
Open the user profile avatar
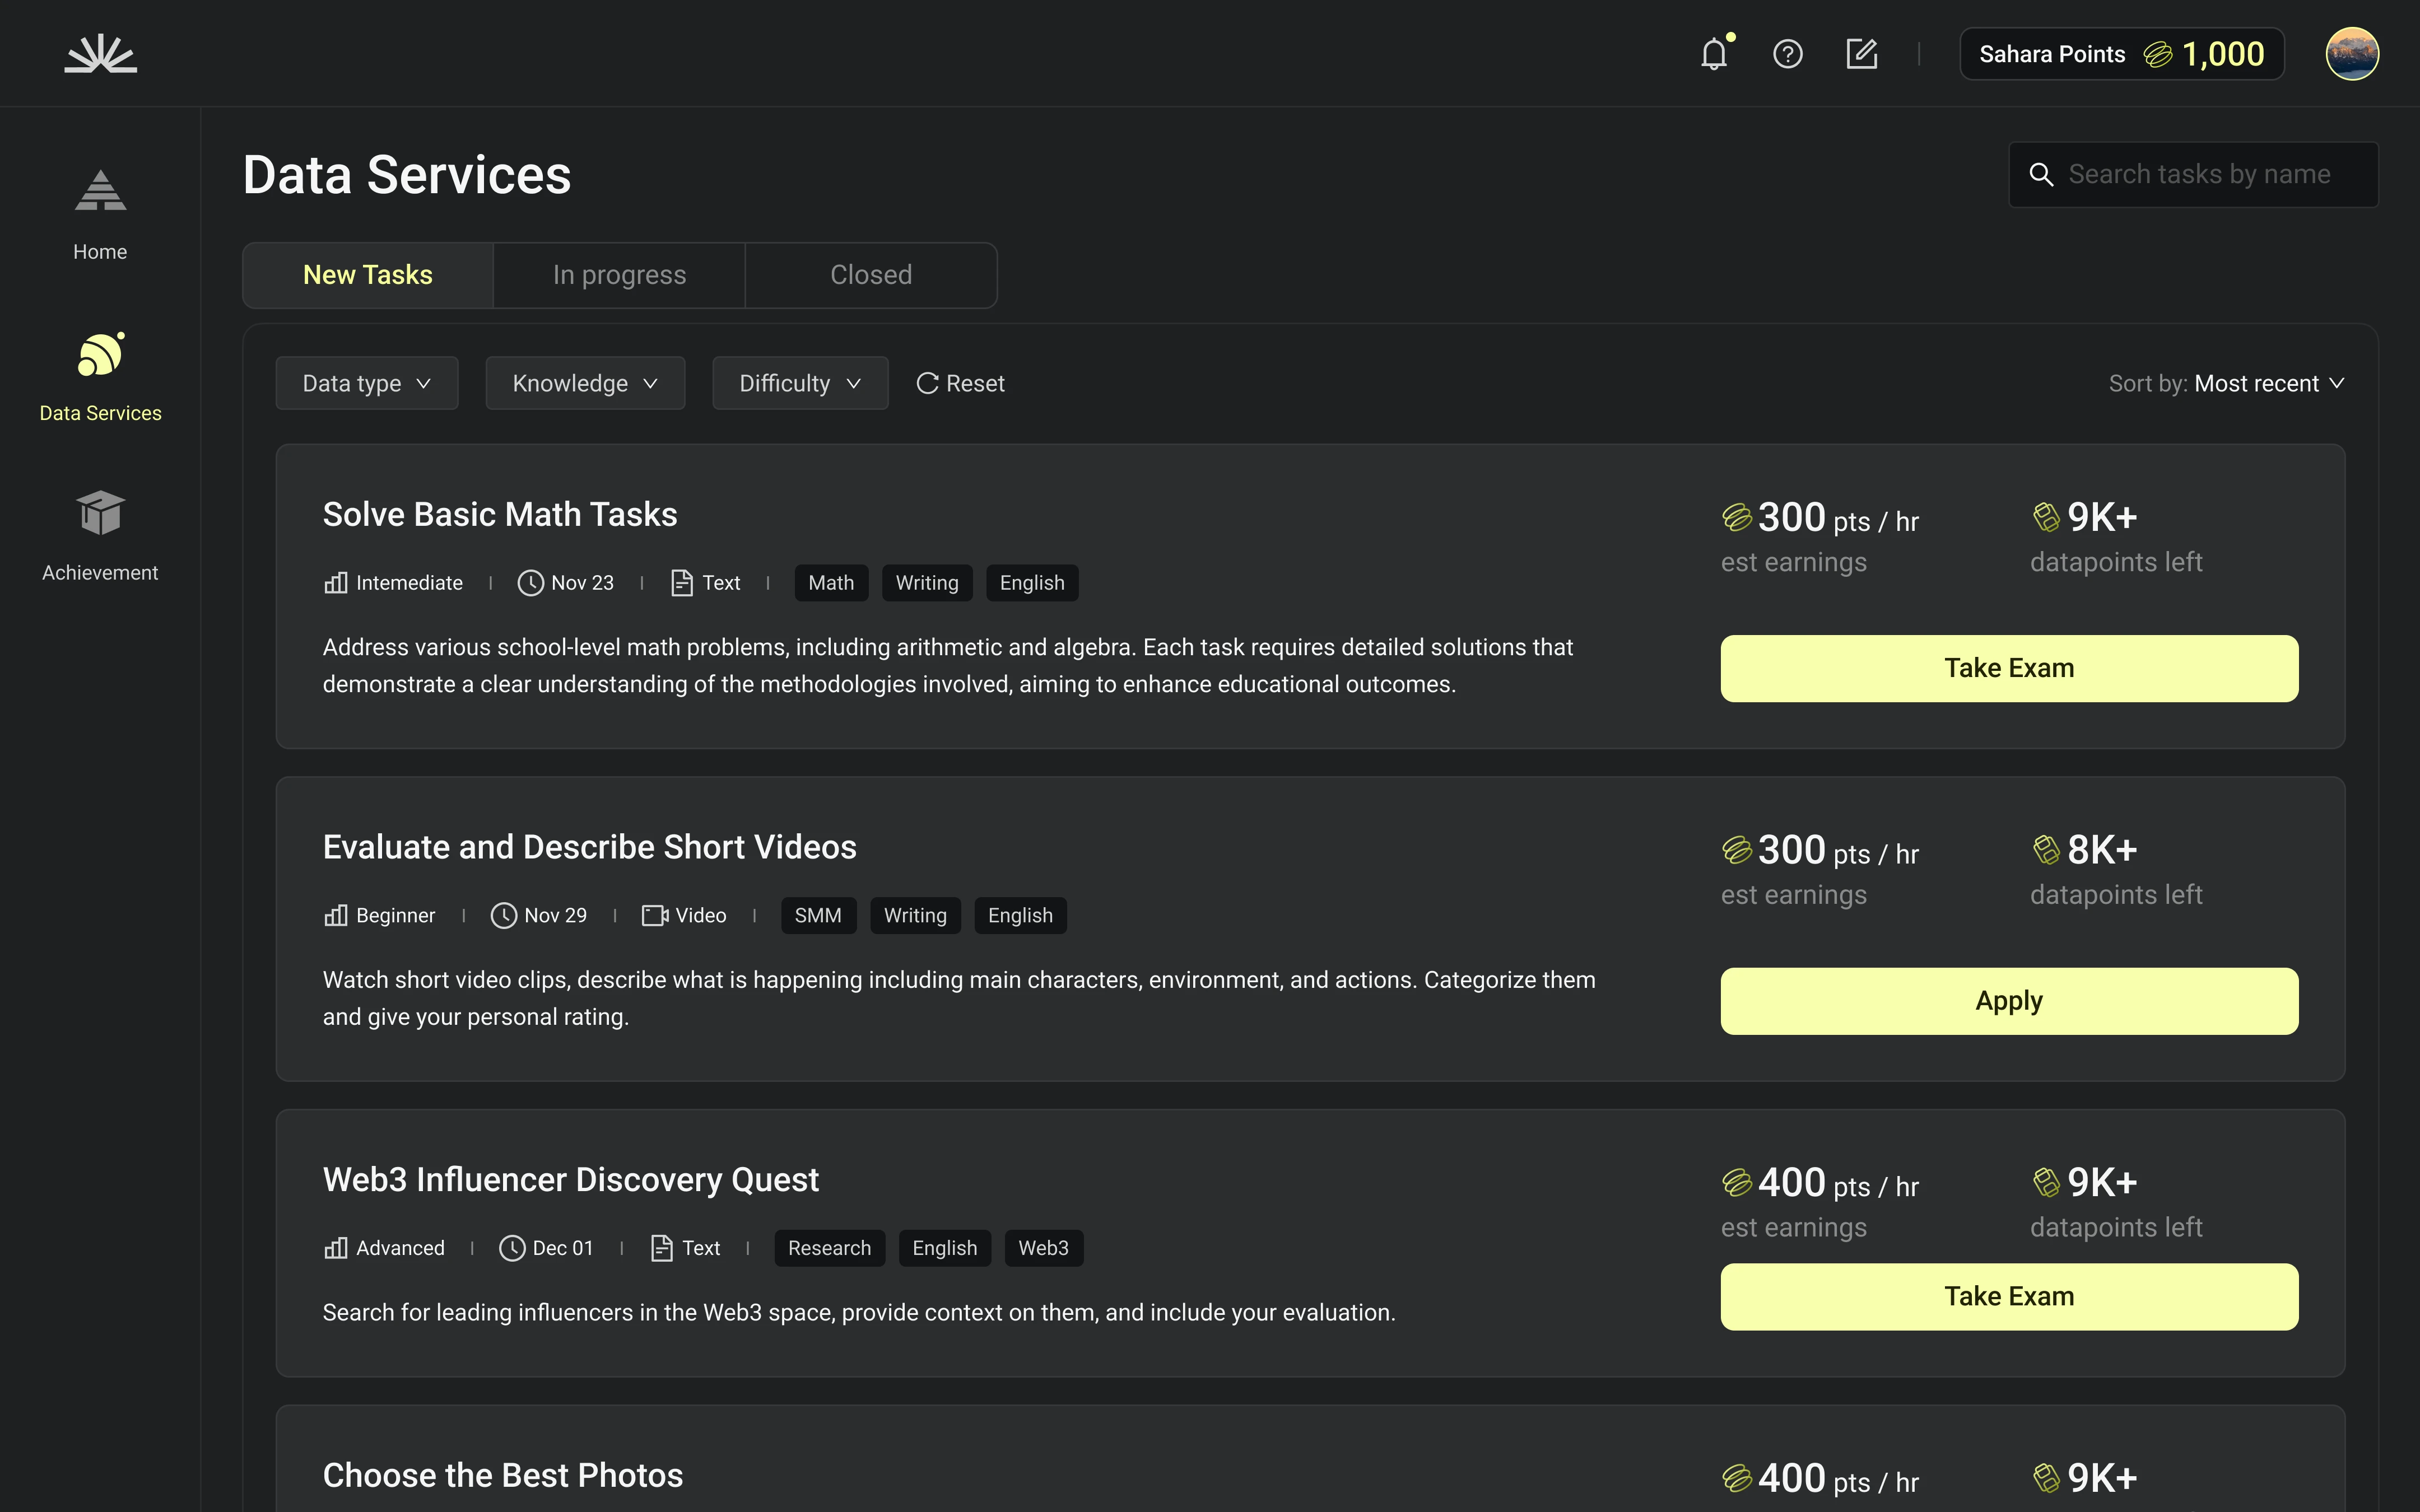click(x=2351, y=54)
